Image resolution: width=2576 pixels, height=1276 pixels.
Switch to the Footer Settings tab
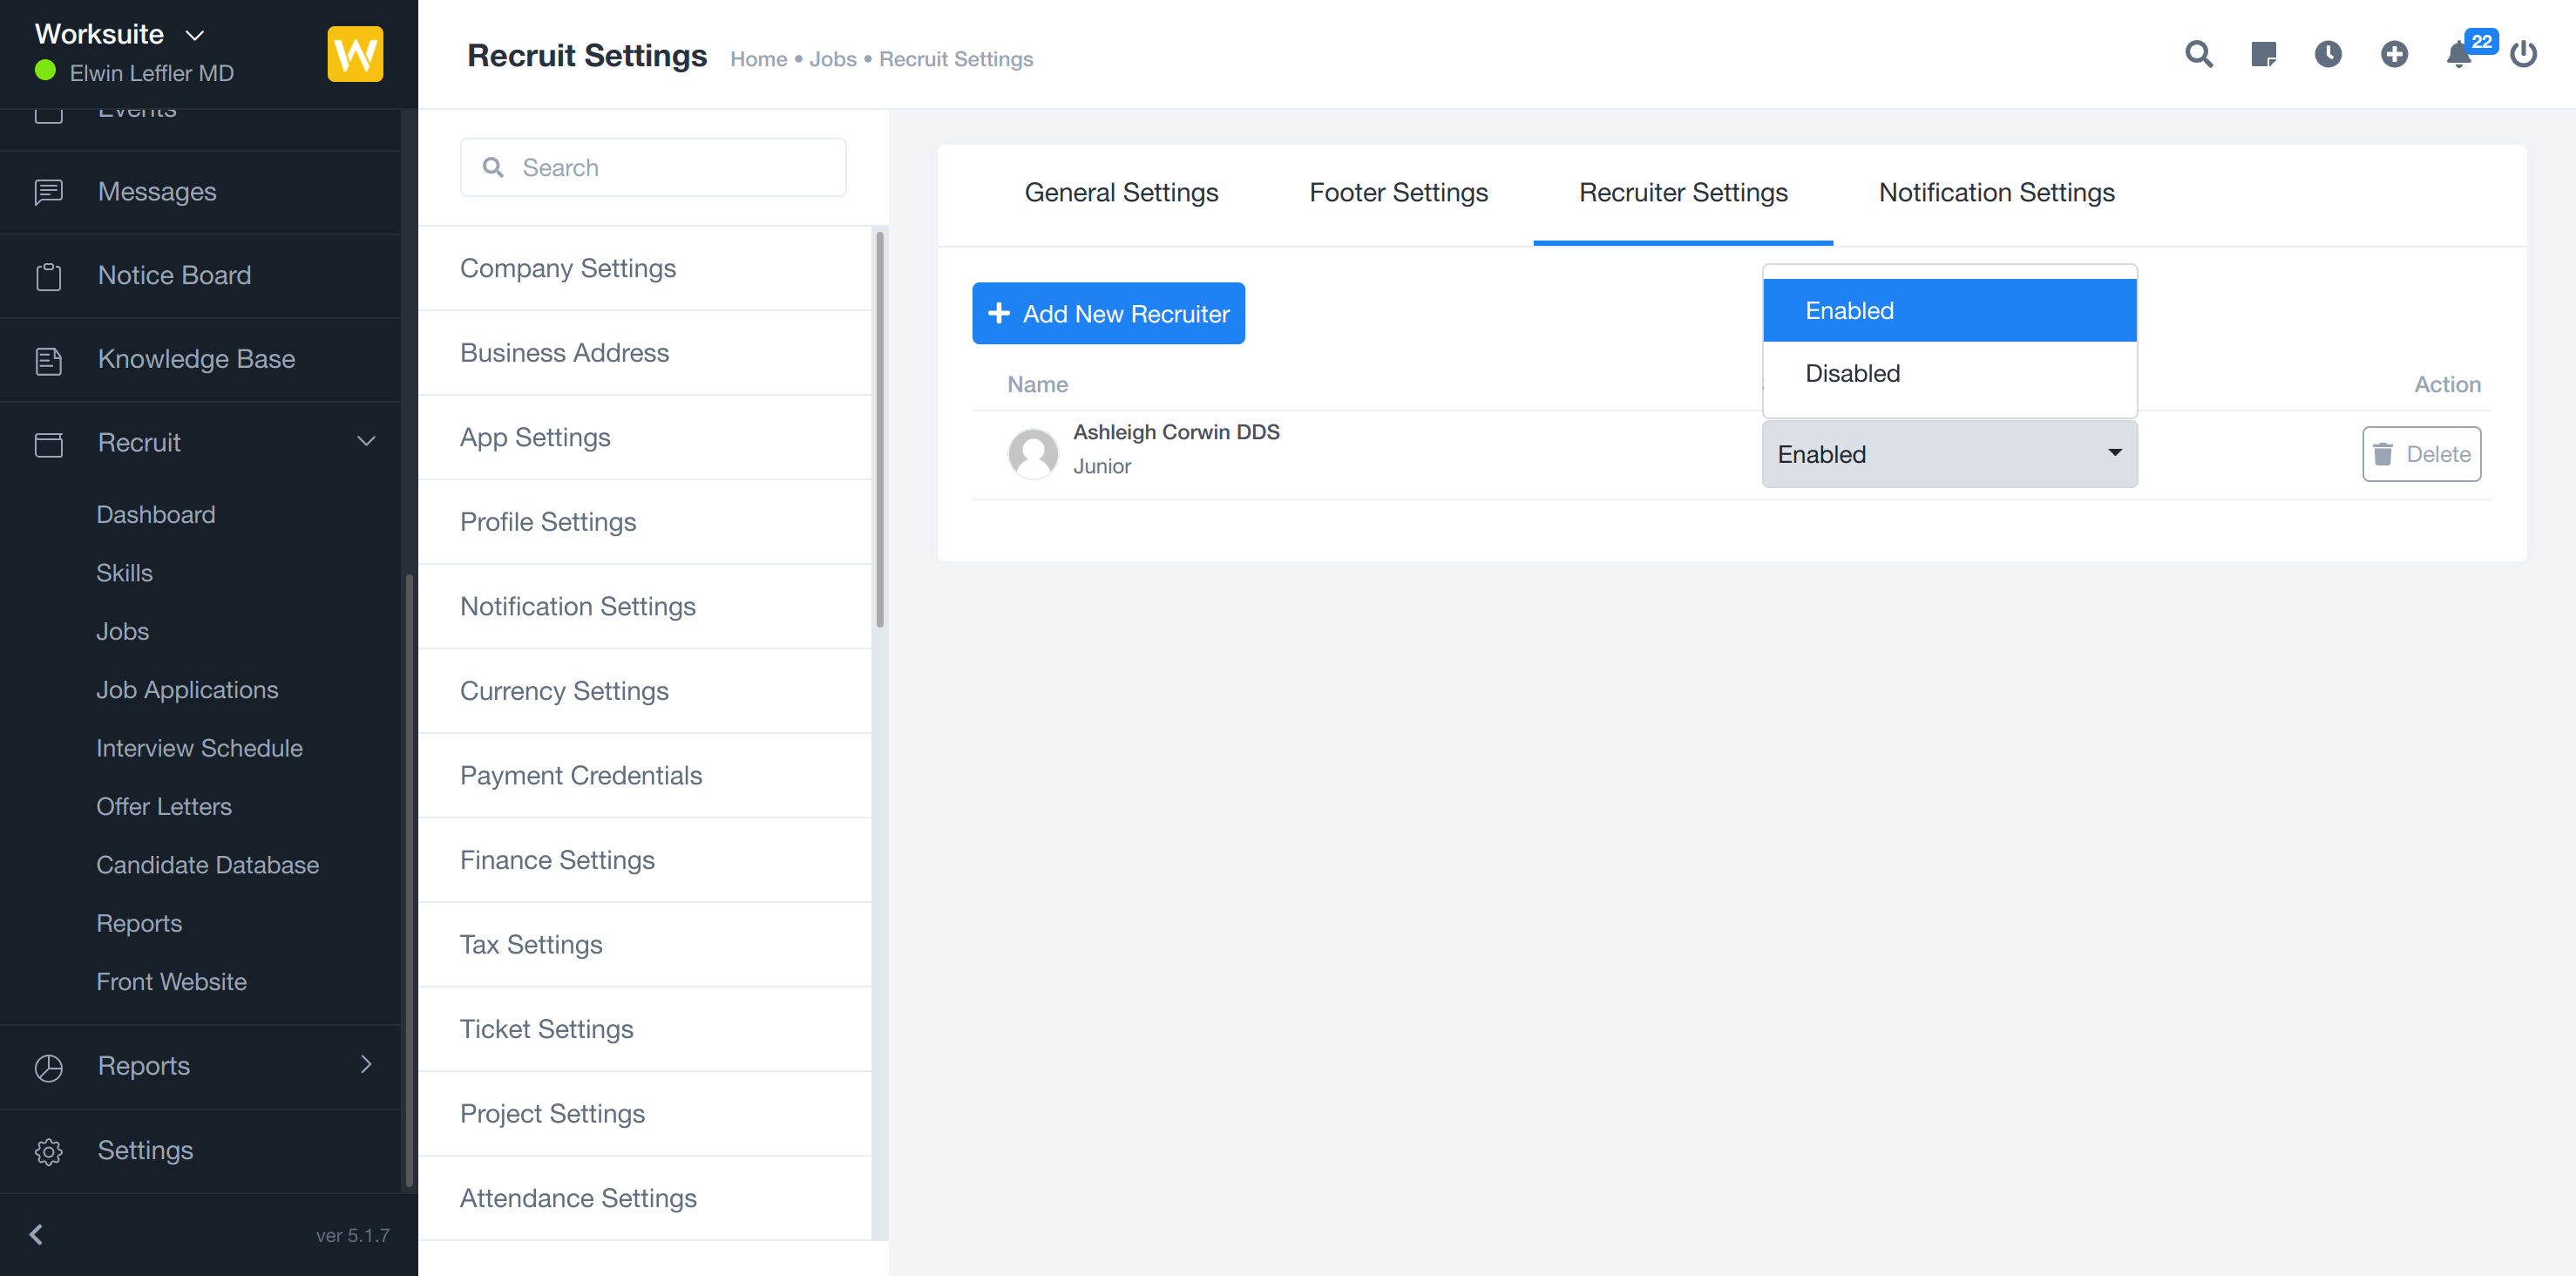click(1397, 193)
